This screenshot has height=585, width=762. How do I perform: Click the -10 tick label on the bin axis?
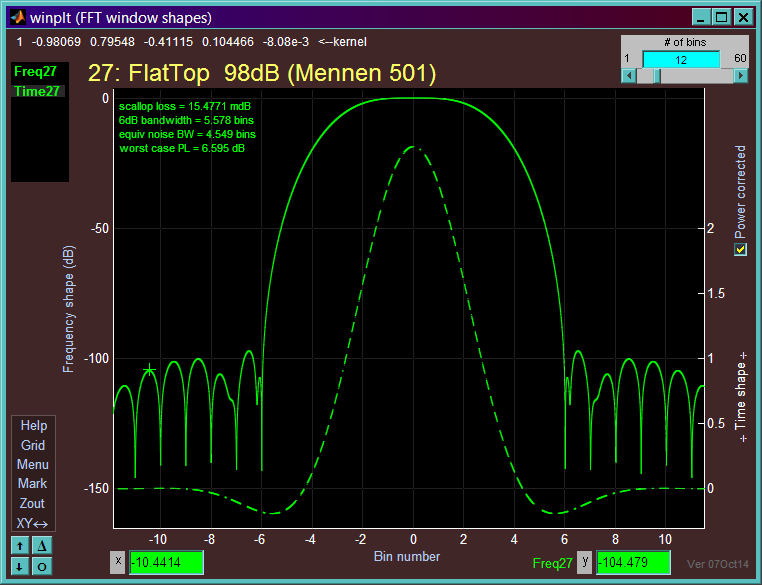pyautogui.click(x=157, y=539)
